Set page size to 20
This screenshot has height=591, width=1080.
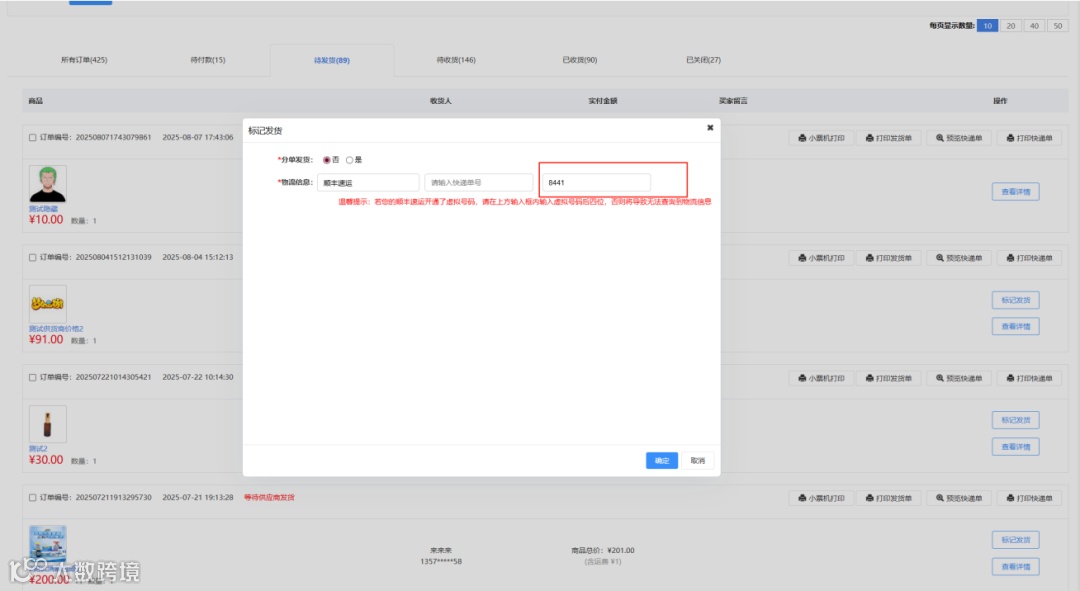[1010, 25]
